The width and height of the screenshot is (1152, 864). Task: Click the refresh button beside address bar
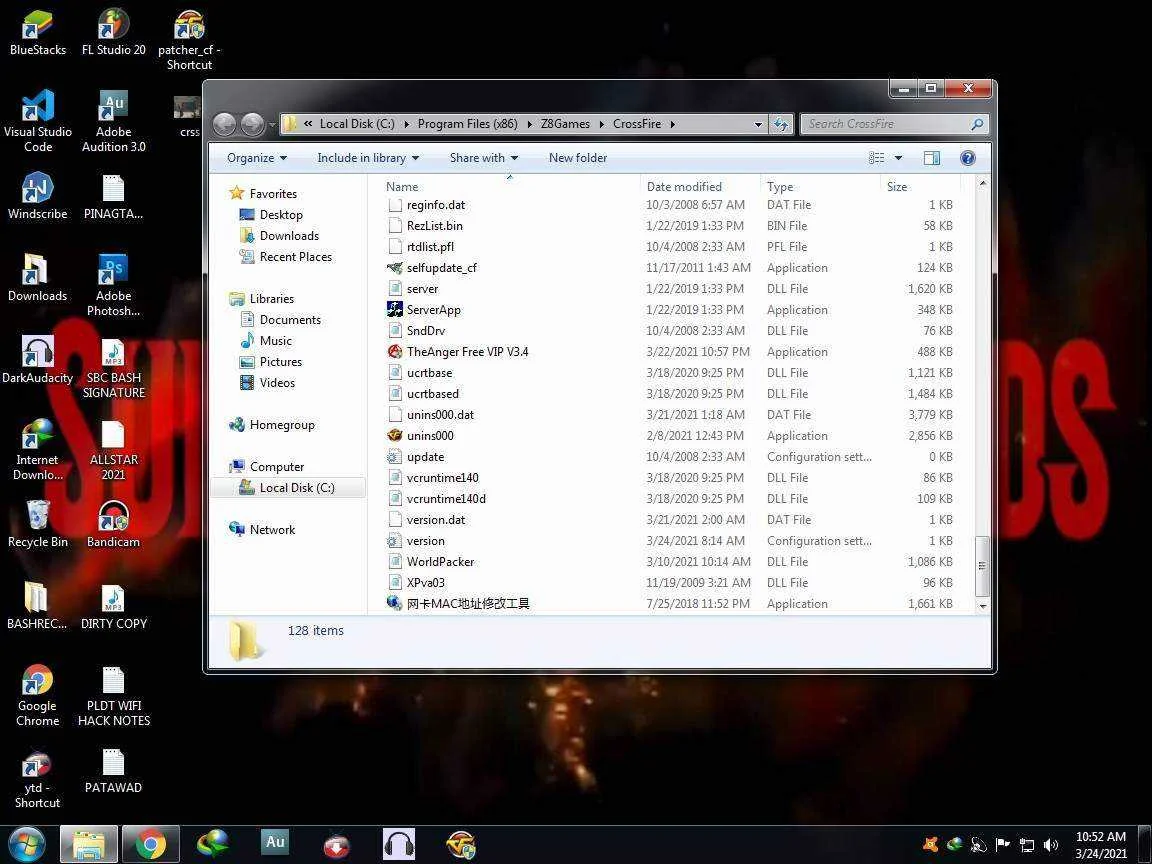pos(781,124)
